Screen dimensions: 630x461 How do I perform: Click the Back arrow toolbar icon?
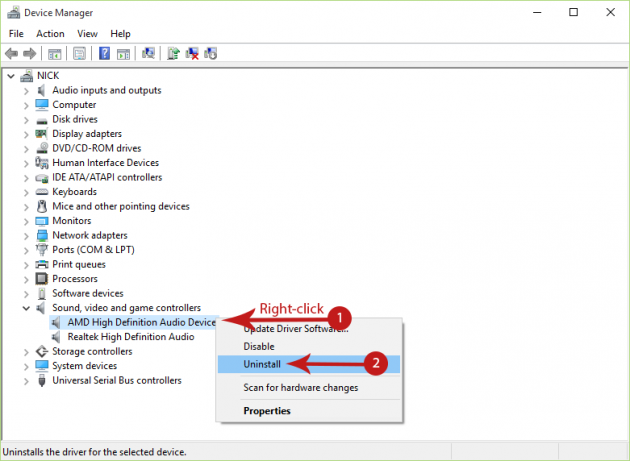pos(12,54)
